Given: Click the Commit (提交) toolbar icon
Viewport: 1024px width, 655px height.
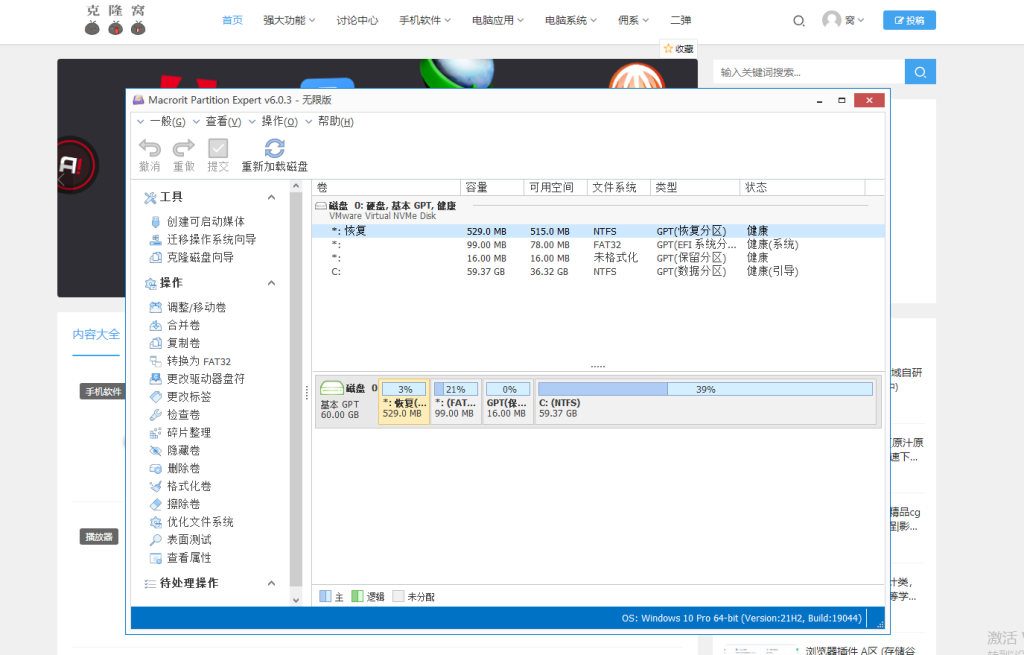Looking at the screenshot, I should click(218, 155).
